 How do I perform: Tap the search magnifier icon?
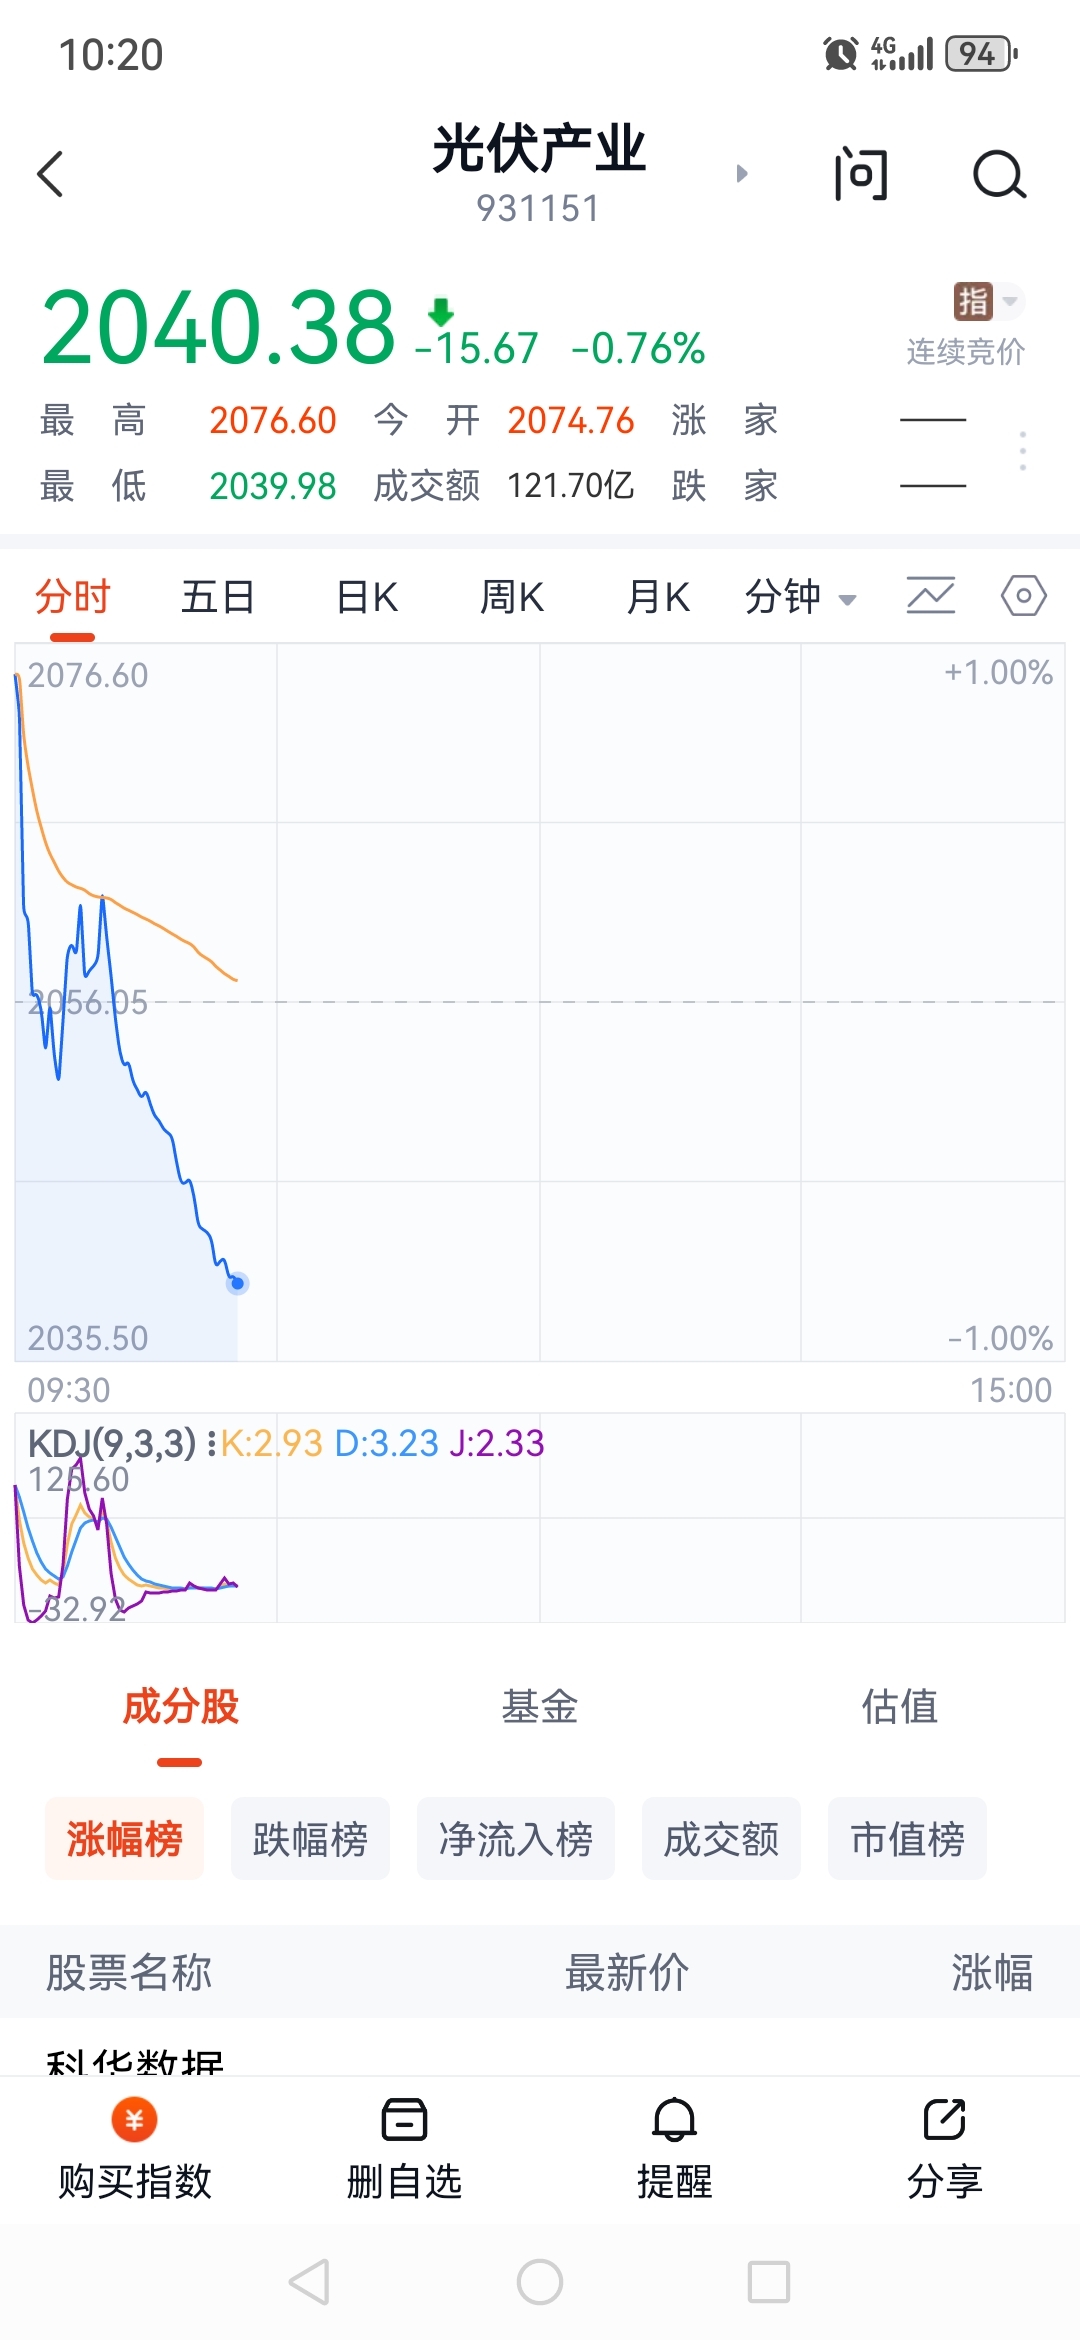[1000, 175]
